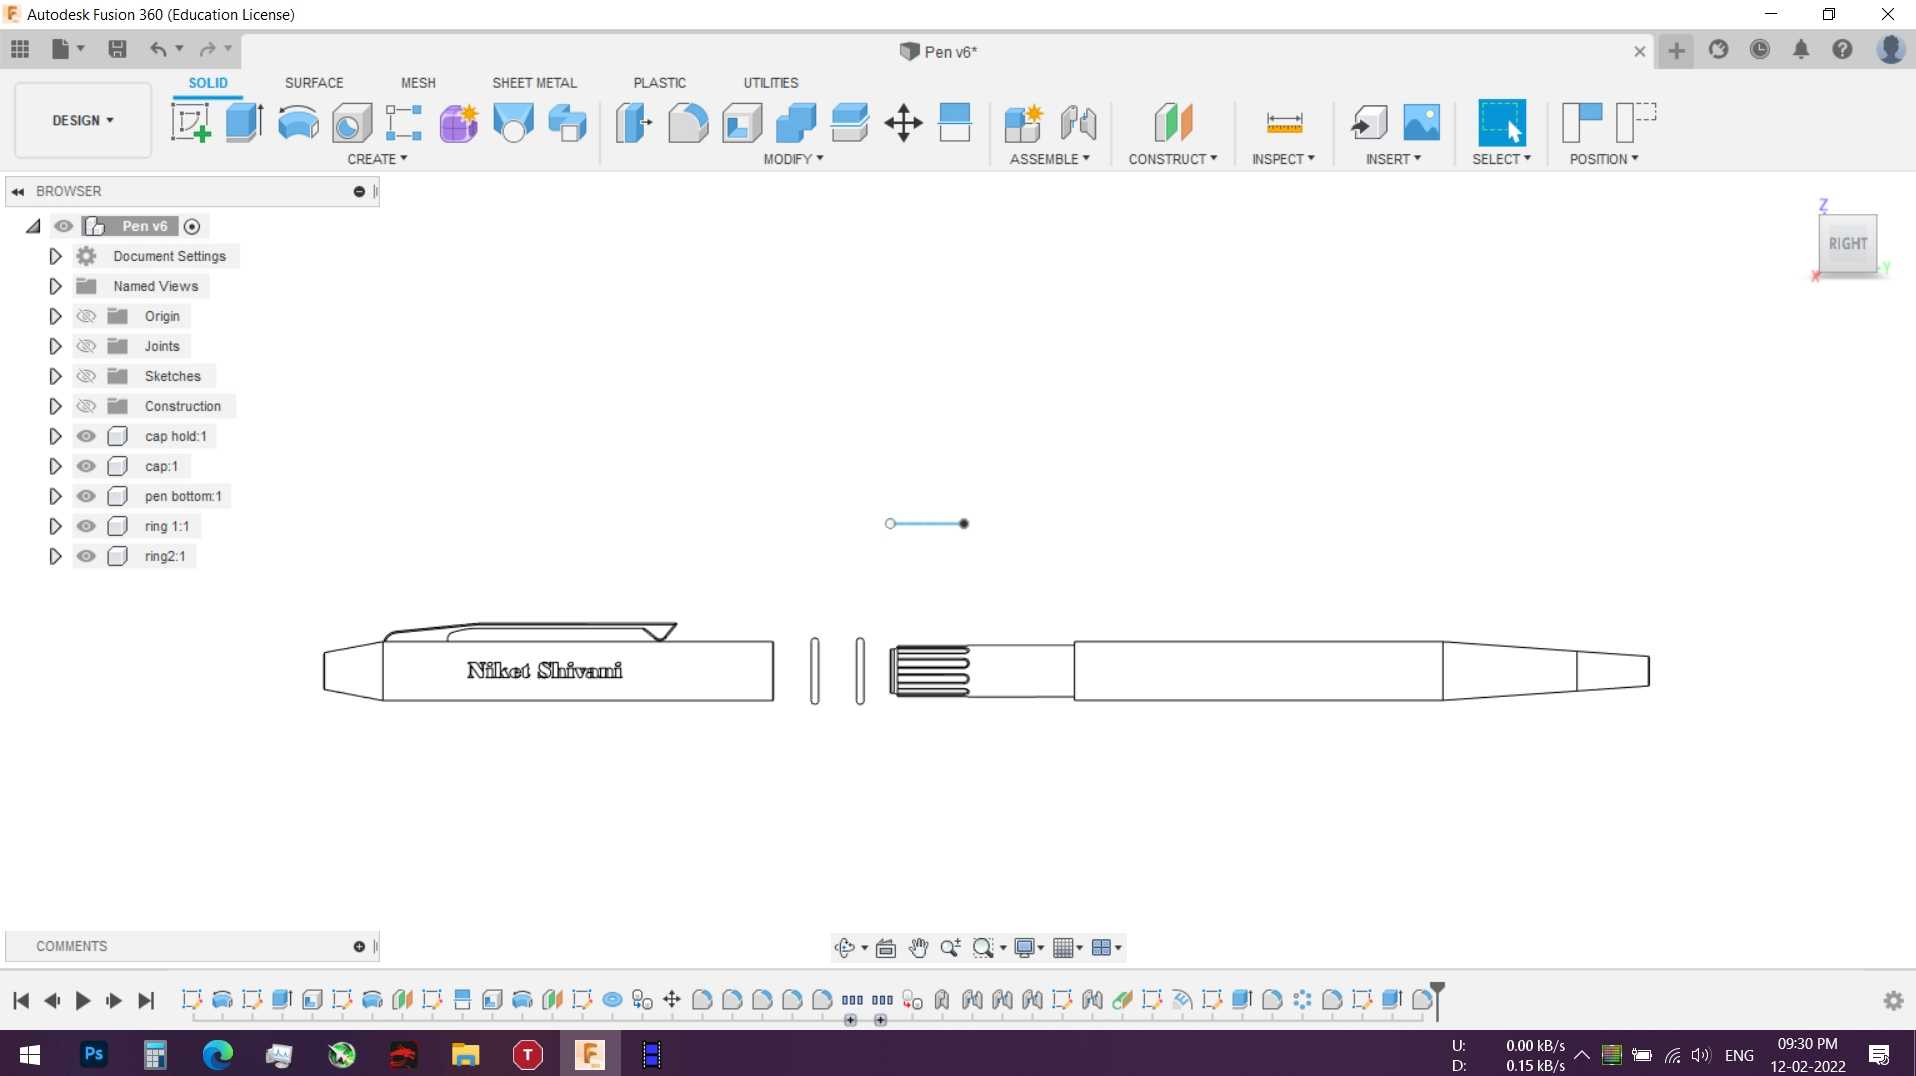Image resolution: width=1916 pixels, height=1076 pixels.
Task: Open the POSITION menu label
Action: (1603, 159)
